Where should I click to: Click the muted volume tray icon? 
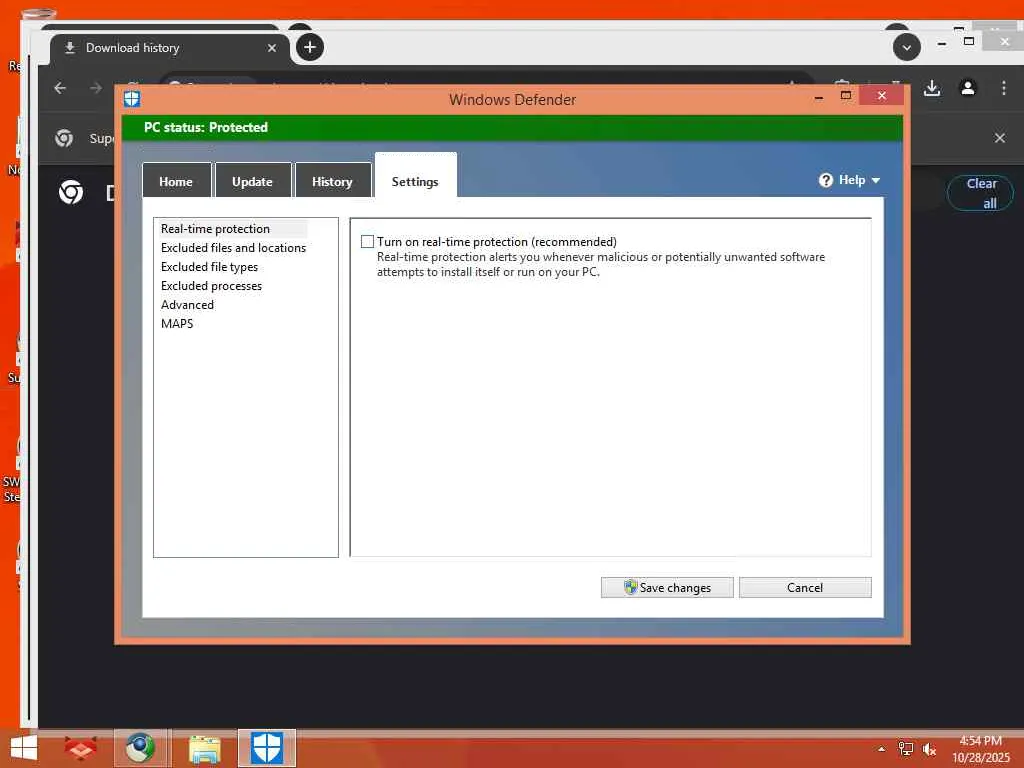coord(929,749)
